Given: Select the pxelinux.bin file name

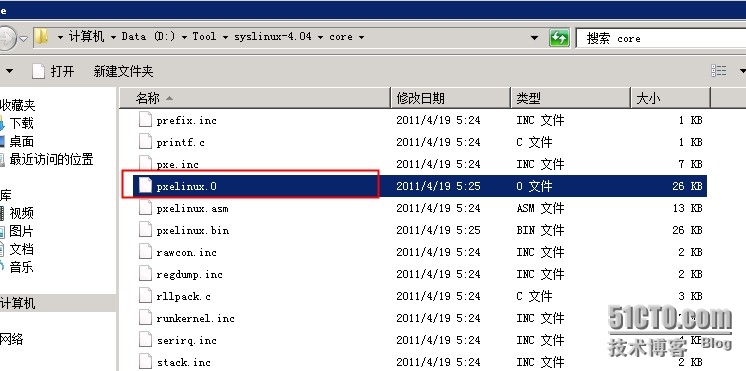Looking at the screenshot, I should (x=193, y=230).
